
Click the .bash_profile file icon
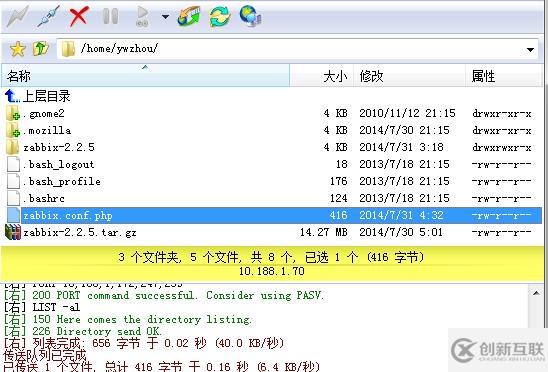pyautogui.click(x=13, y=181)
